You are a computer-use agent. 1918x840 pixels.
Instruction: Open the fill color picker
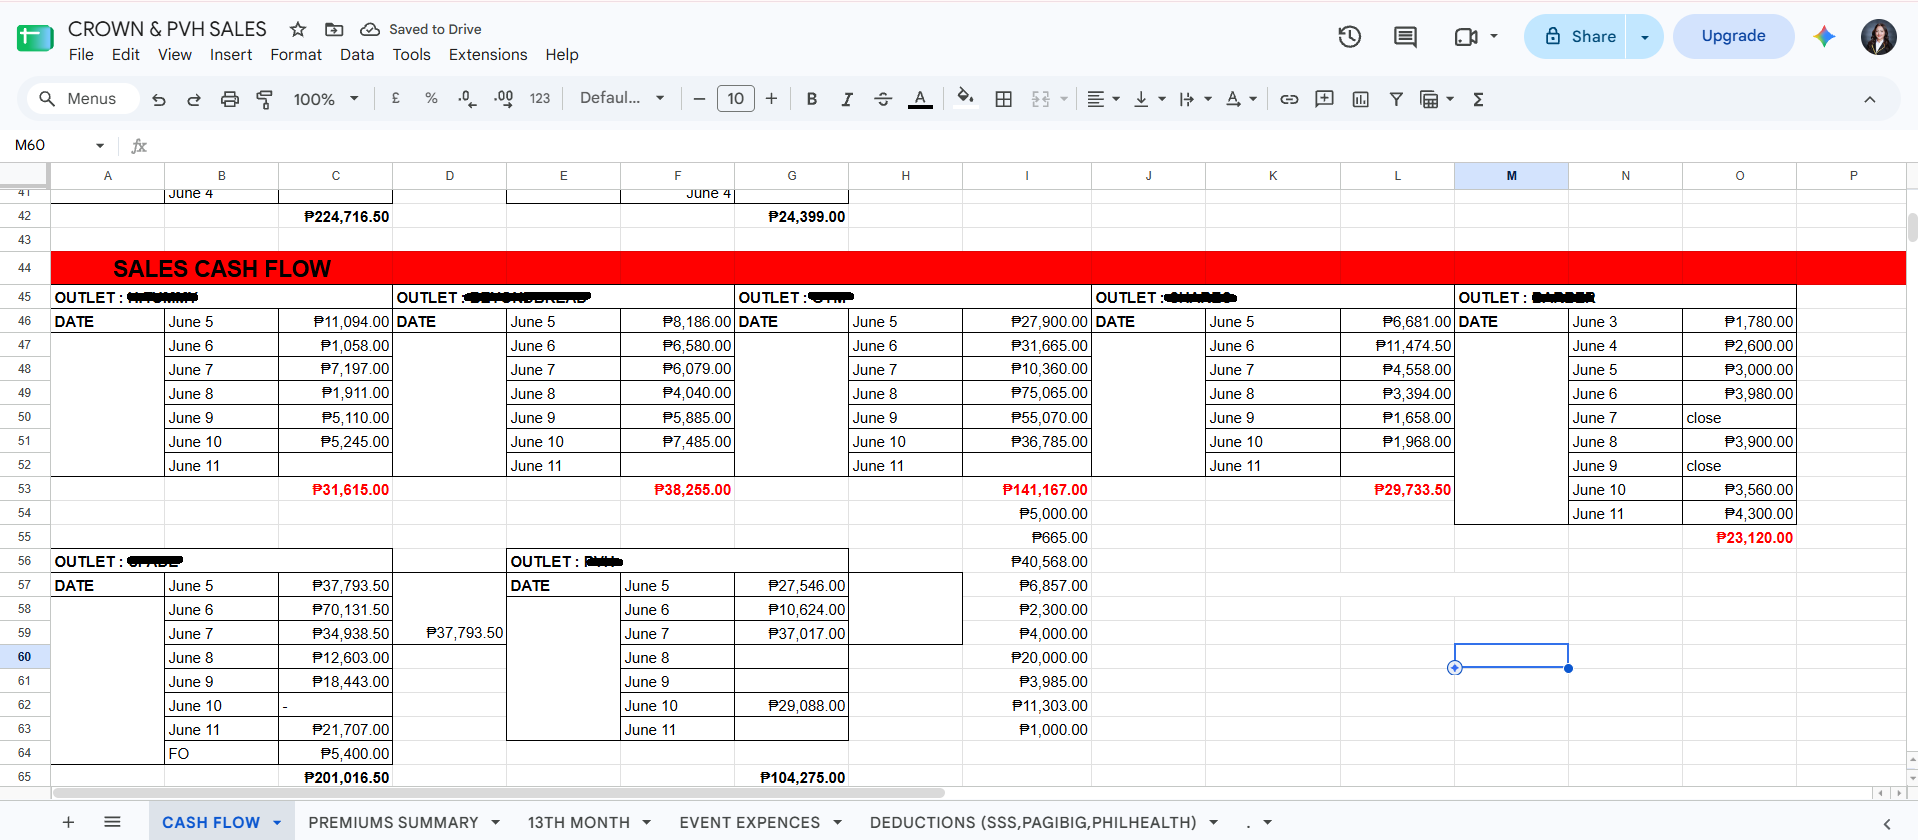click(965, 97)
